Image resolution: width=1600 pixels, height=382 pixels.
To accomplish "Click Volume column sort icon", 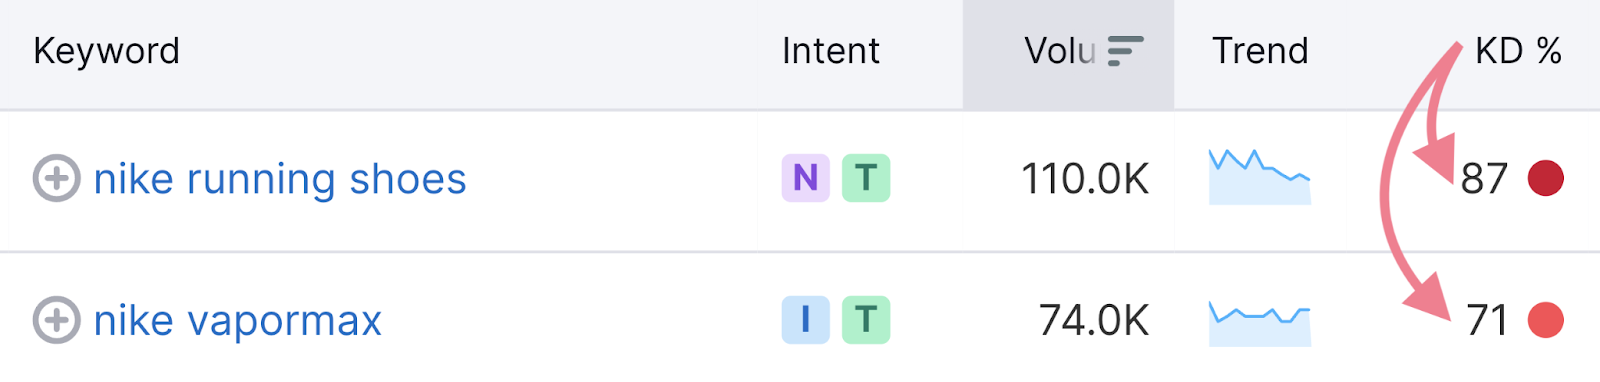I will pyautogui.click(x=1126, y=51).
